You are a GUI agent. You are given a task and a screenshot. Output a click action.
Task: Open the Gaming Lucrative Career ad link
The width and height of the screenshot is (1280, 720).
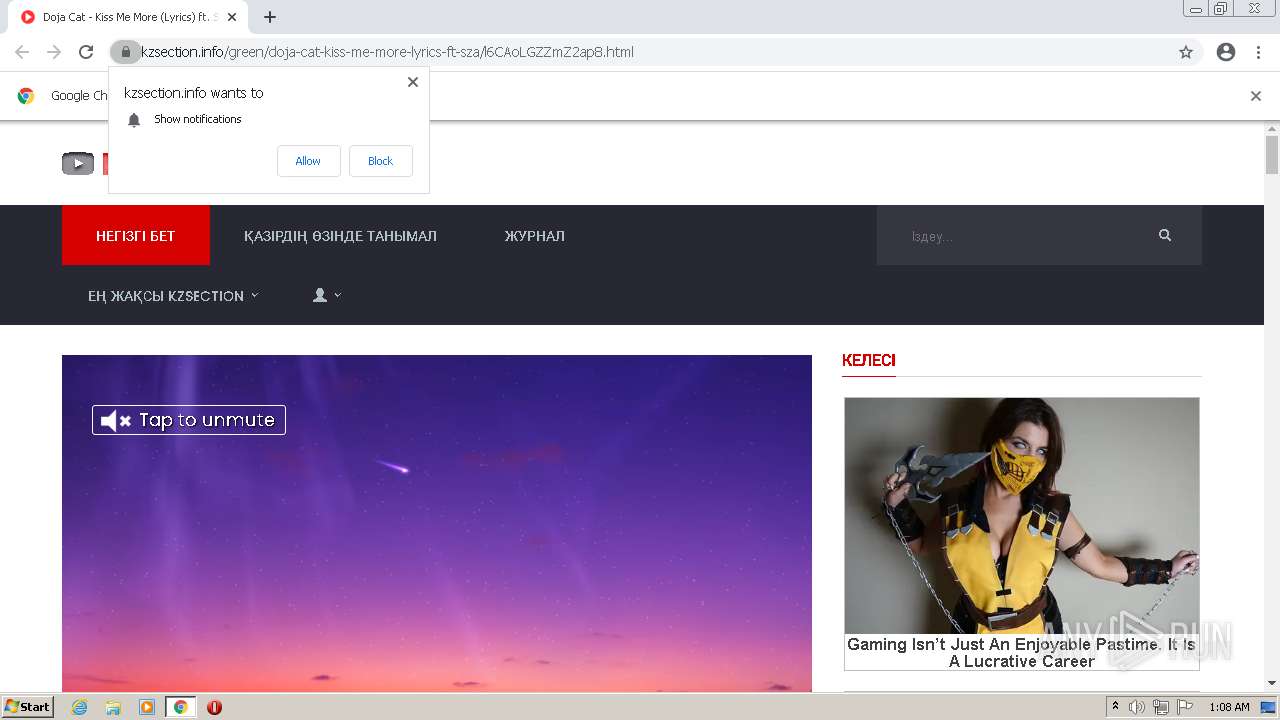click(1021, 653)
